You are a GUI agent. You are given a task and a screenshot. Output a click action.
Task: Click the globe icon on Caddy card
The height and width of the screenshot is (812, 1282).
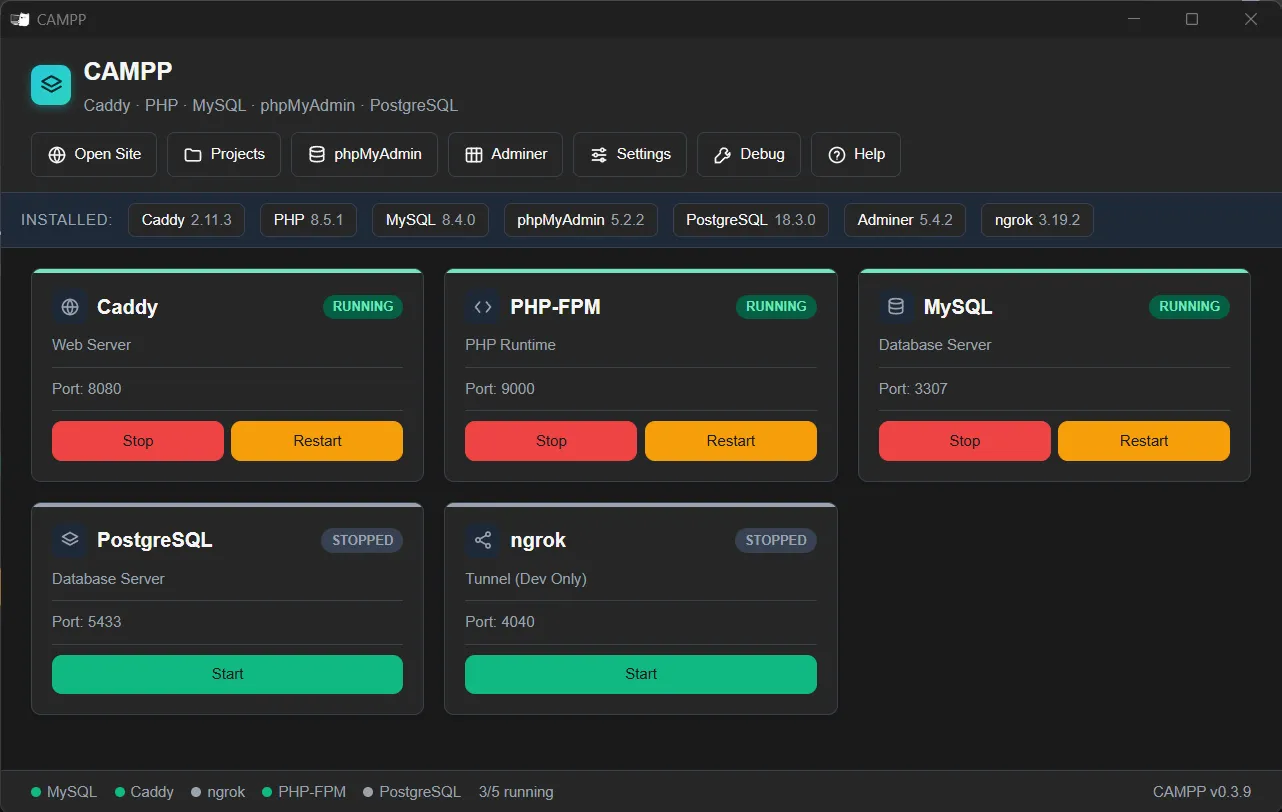click(x=70, y=307)
